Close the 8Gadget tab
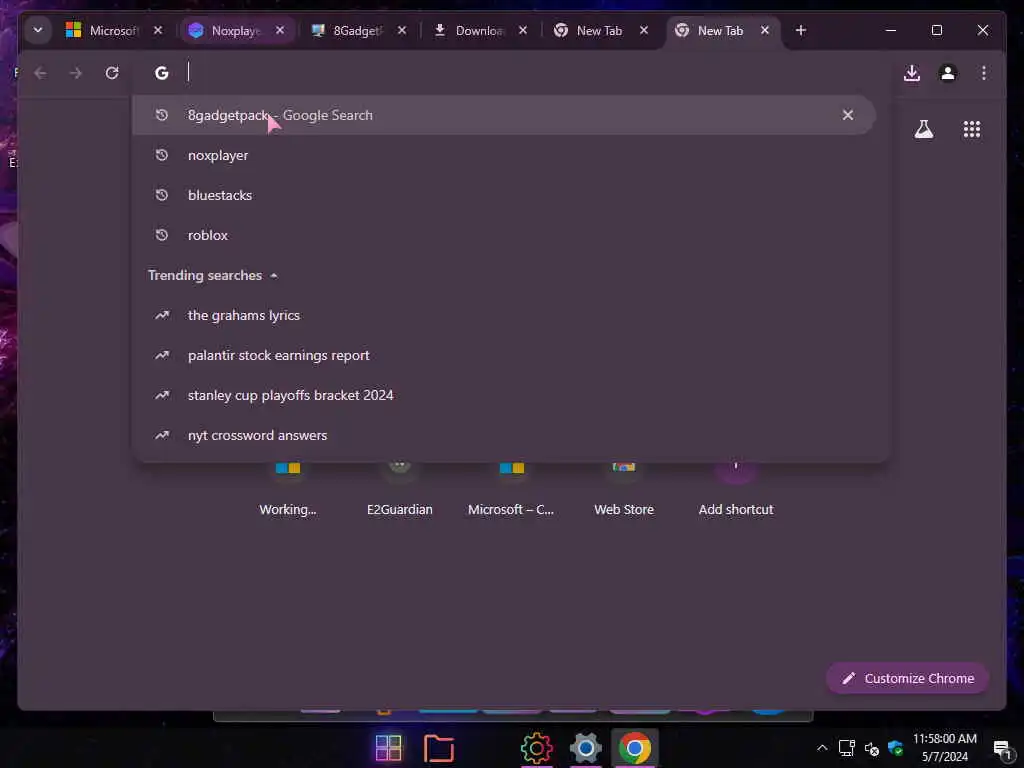The height and width of the screenshot is (768, 1024). 402,30
